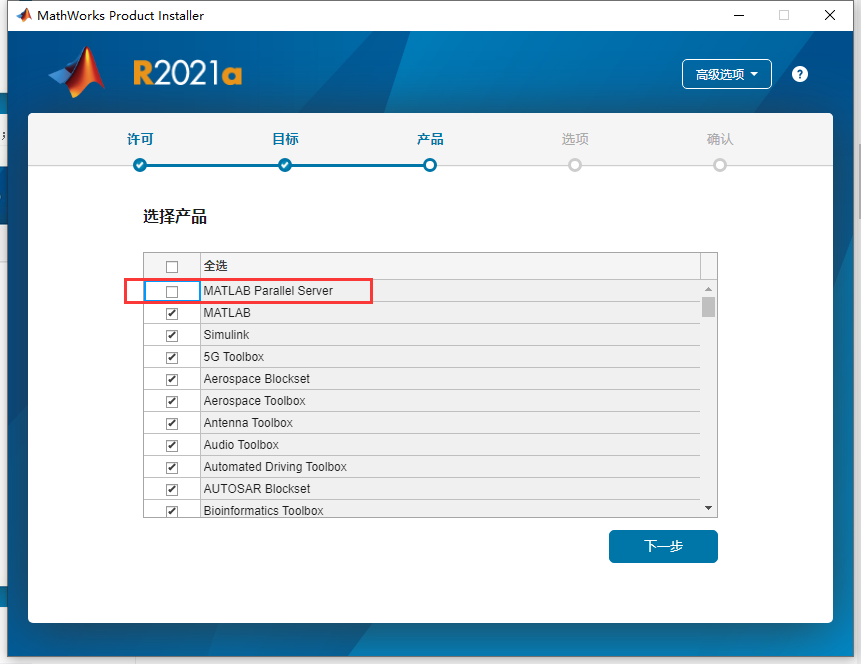Click the 确认 step circle indicator
Viewport: 861px width, 664px height.
719,165
